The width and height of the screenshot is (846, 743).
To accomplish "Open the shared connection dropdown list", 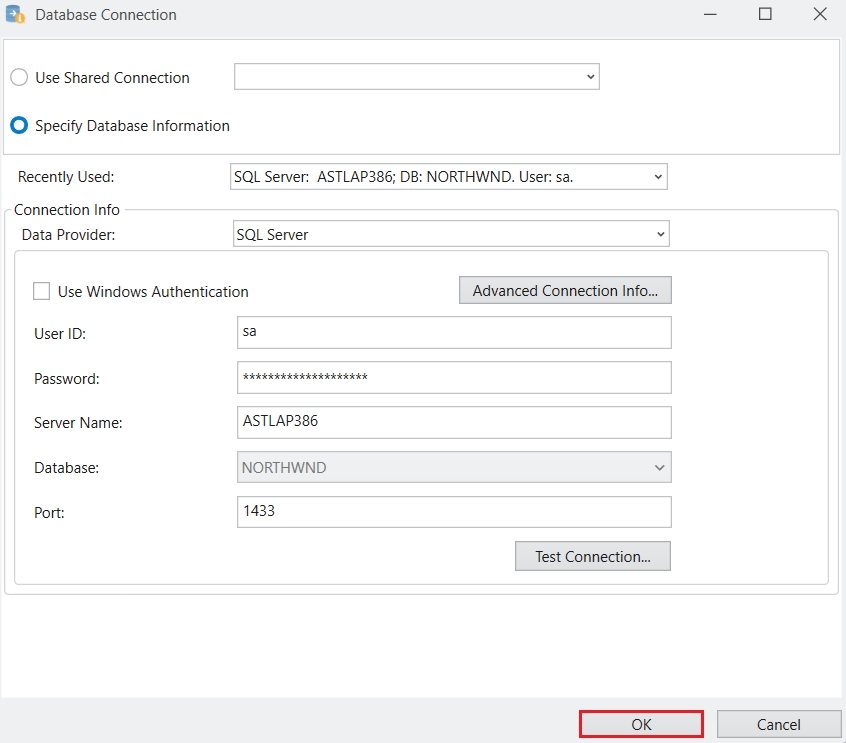I will tap(416, 77).
